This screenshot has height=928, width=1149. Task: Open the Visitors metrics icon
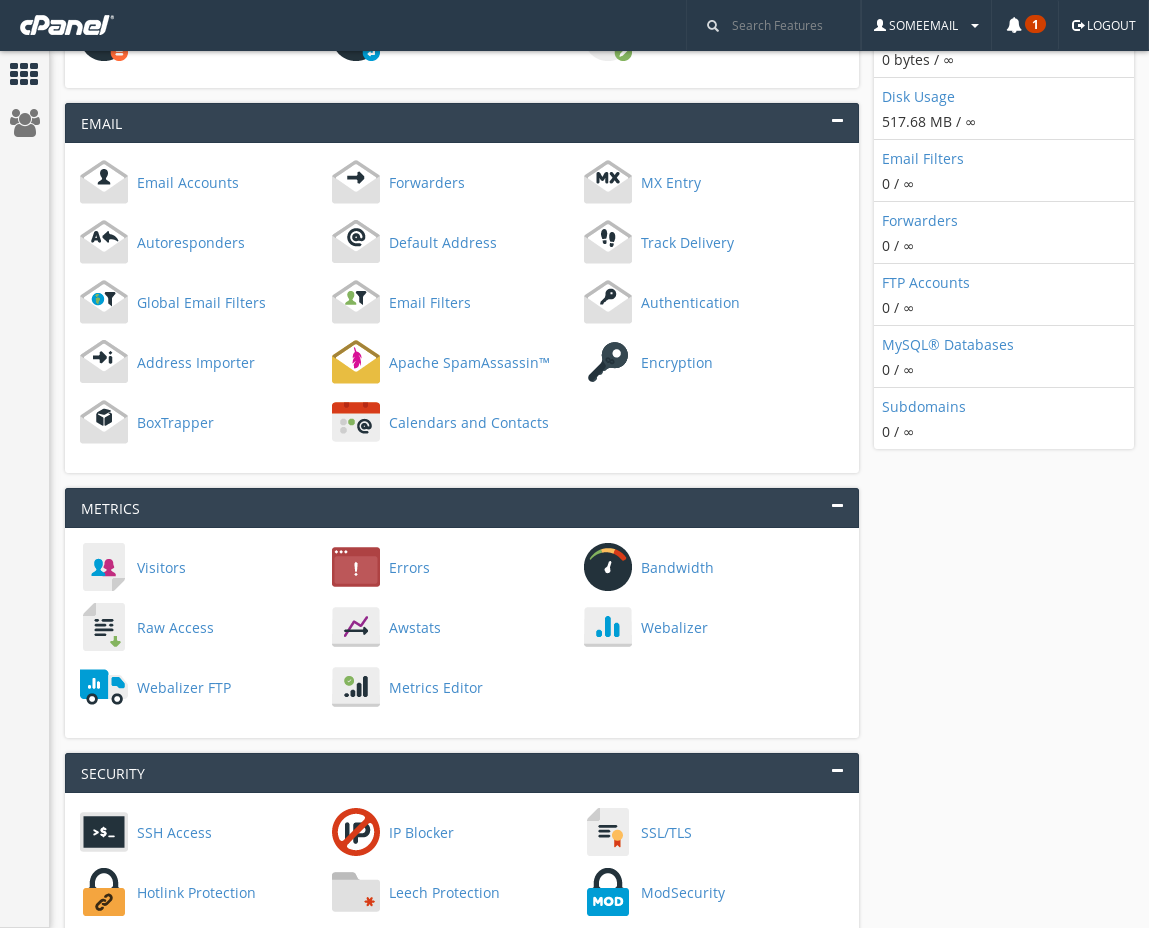[x=104, y=567]
